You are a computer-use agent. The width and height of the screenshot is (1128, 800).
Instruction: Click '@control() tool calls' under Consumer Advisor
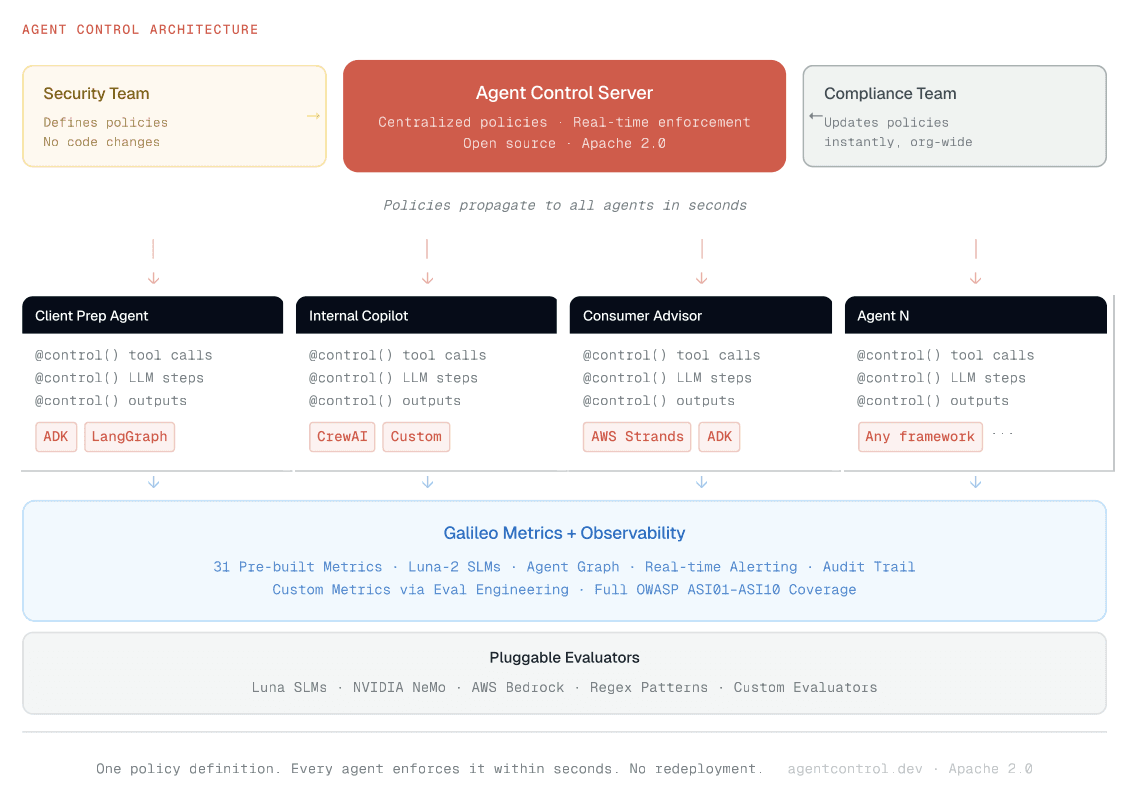point(672,355)
